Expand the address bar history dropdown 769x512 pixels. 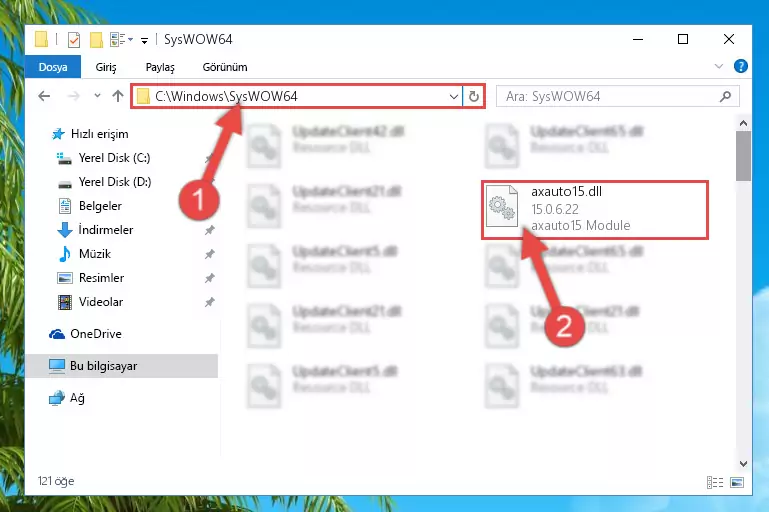454,97
